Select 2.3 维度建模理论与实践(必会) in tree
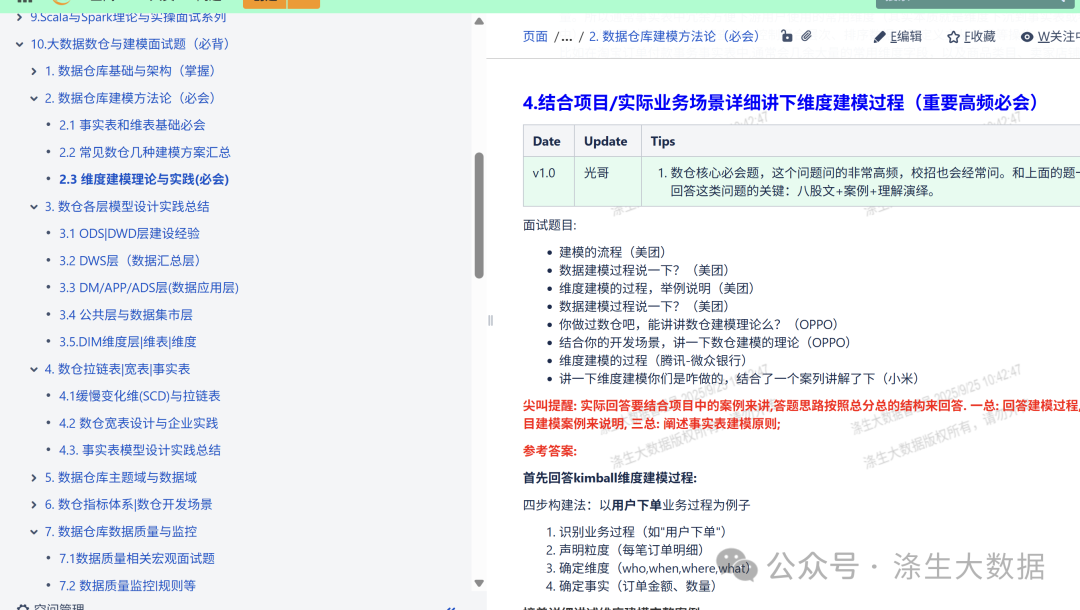Screen dimensions: 1080x610 tap(144, 179)
